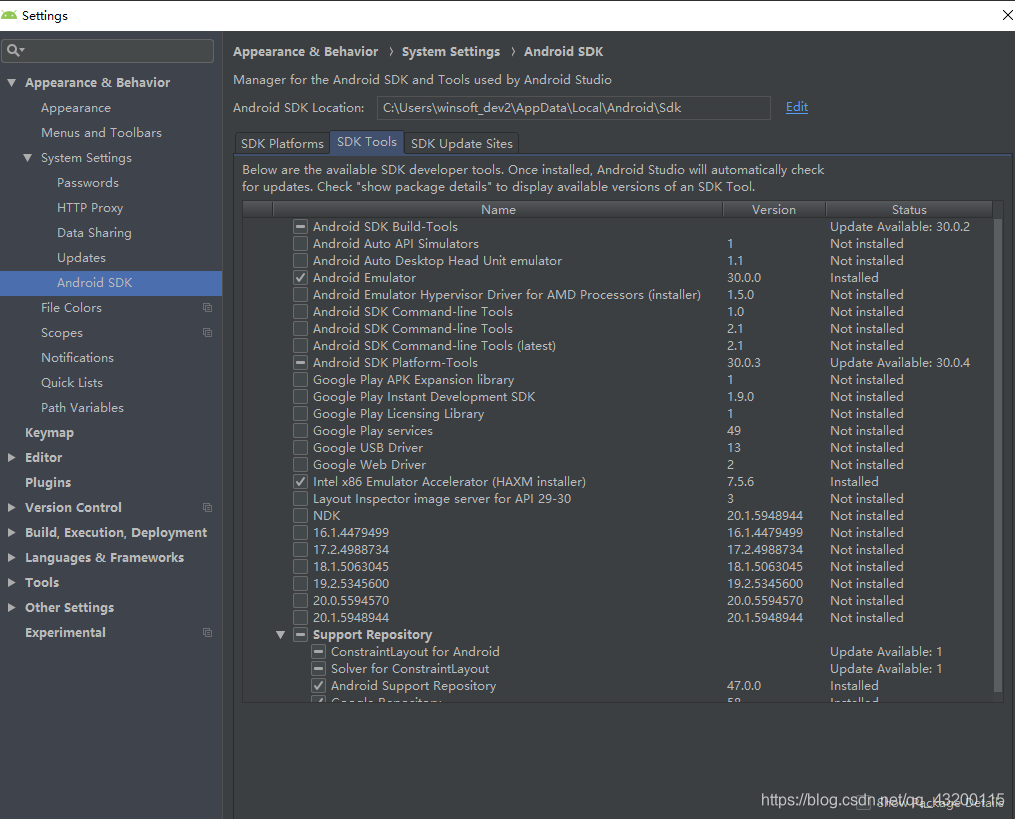Viewport: 1015px width, 819px height.
Task: Click the project-level icon next to Version Control
Action: (x=207, y=508)
